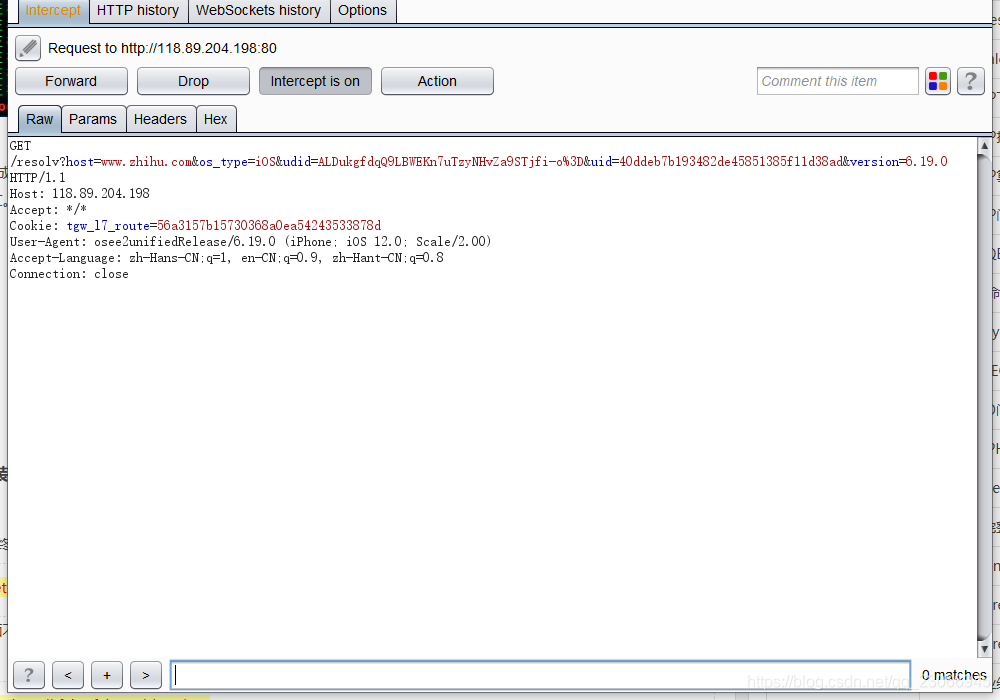This screenshot has height=700, width=1000.
Task: Click the '0 matches' search count label
Action: point(953,674)
